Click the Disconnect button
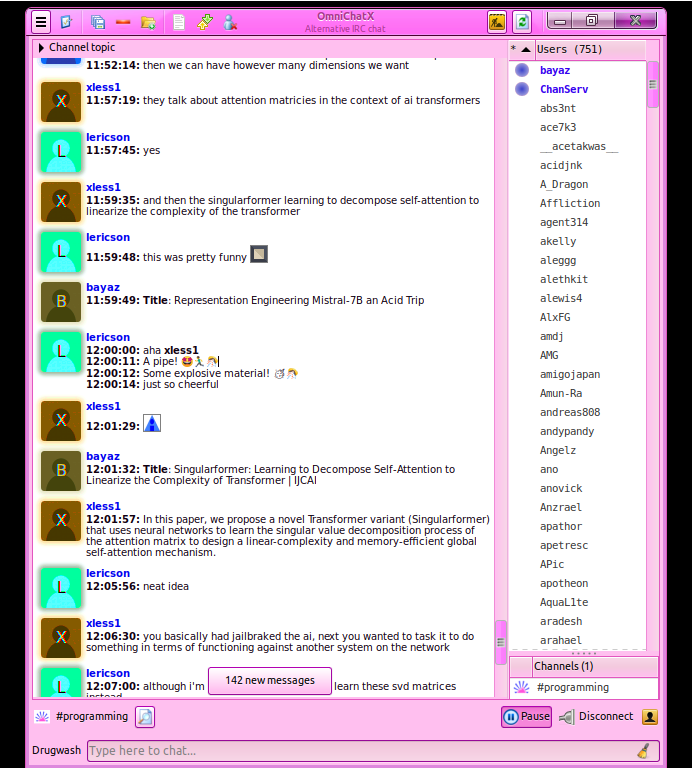Viewport: 692px width, 768px height. (596, 717)
